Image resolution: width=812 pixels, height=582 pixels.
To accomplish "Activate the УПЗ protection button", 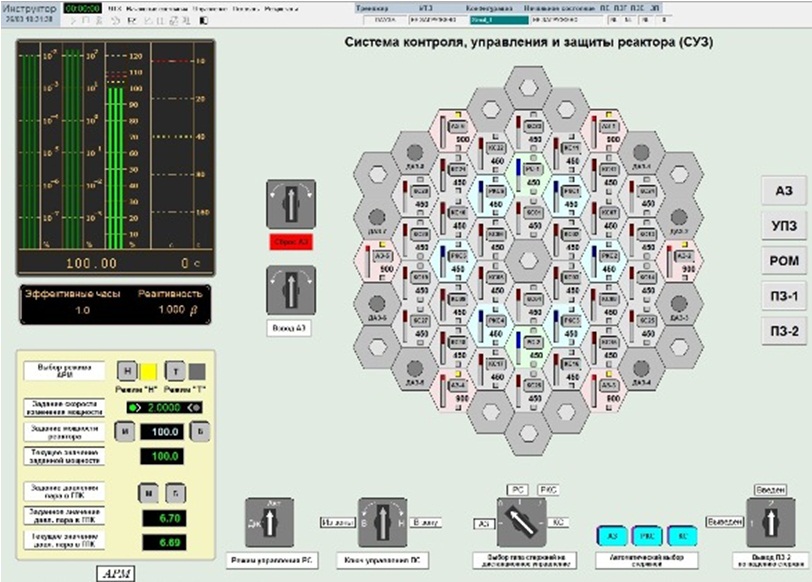I will (784, 226).
